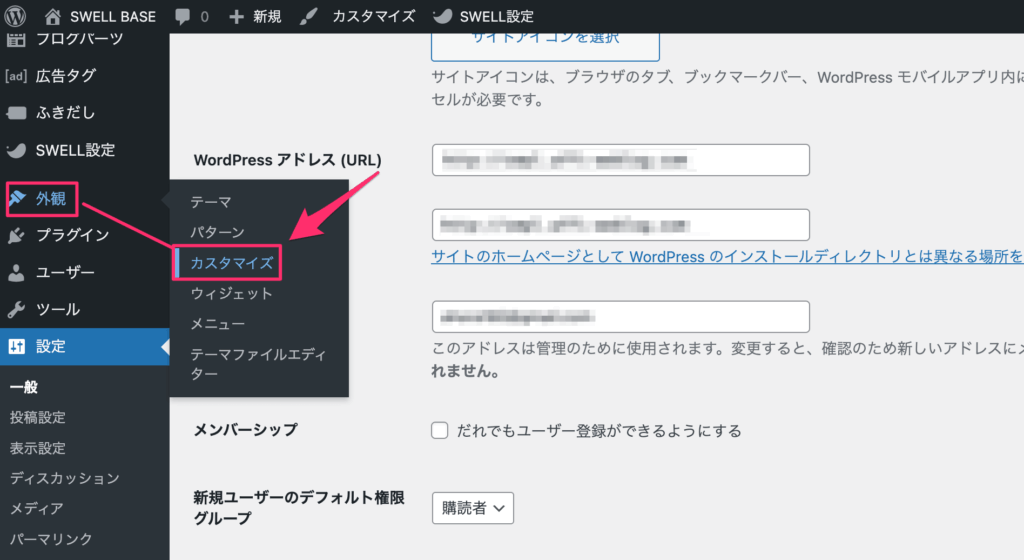Open the 購読者 role dropdown
1024x560 pixels.
473,508
